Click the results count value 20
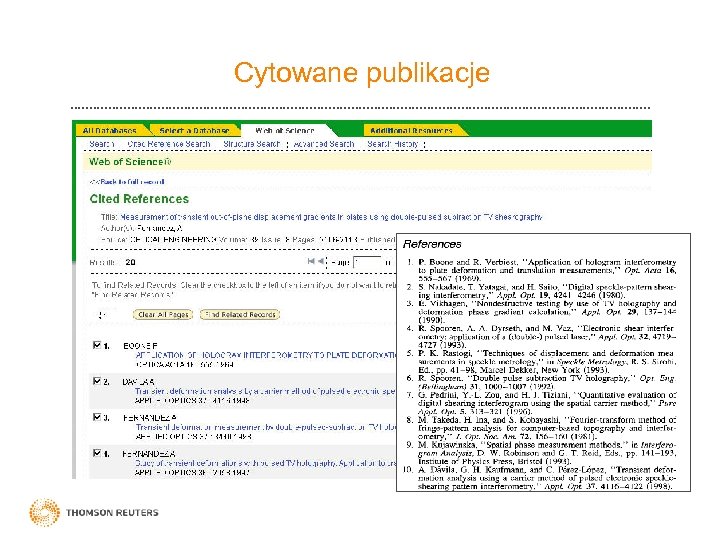Screen dimensions: 720x540 (x=130, y=262)
